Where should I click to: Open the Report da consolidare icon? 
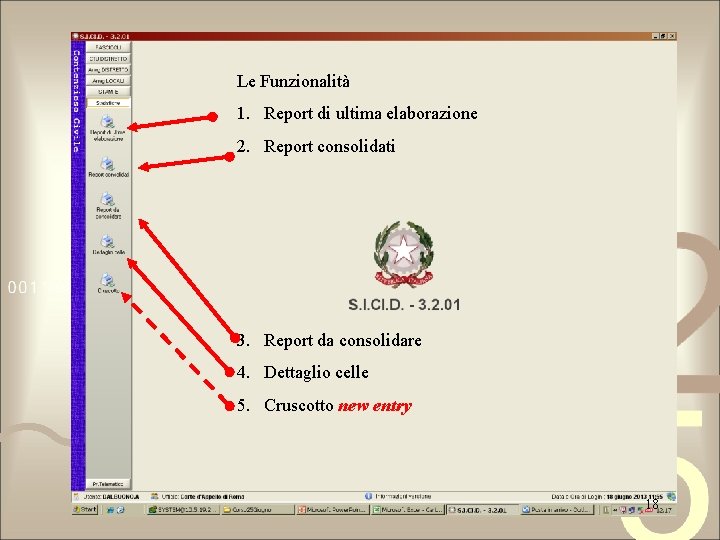(x=107, y=199)
